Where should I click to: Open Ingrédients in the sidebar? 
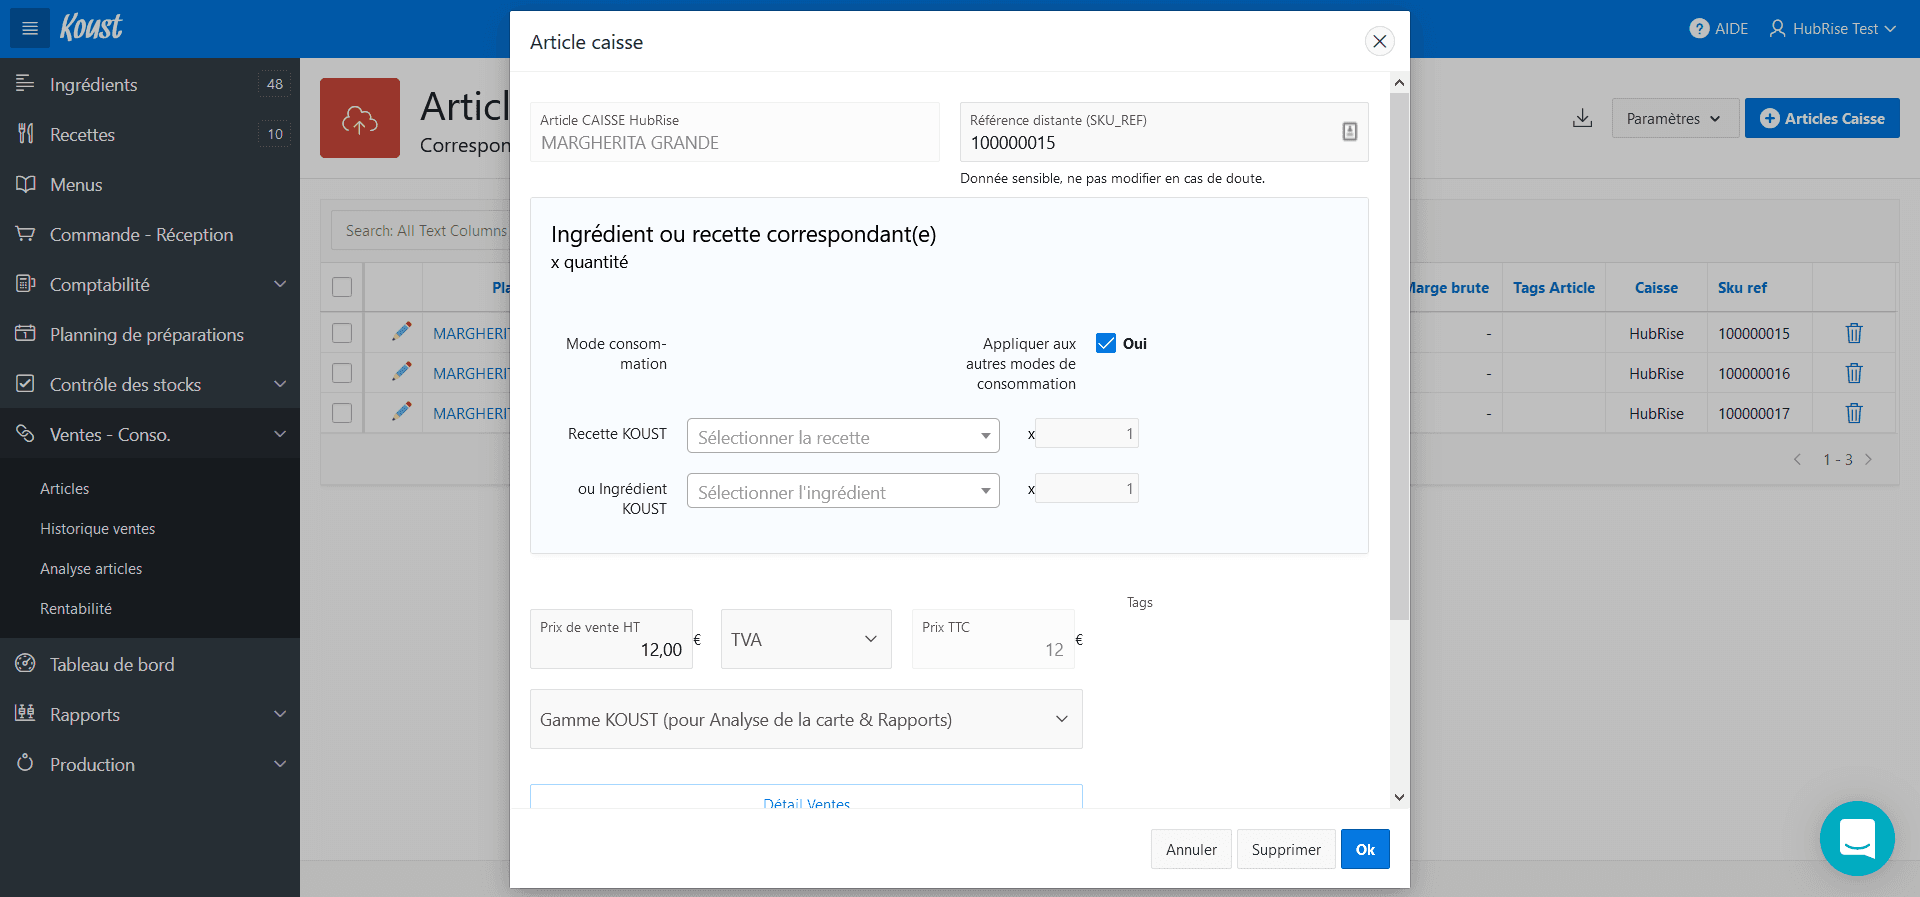pyautogui.click(x=150, y=84)
